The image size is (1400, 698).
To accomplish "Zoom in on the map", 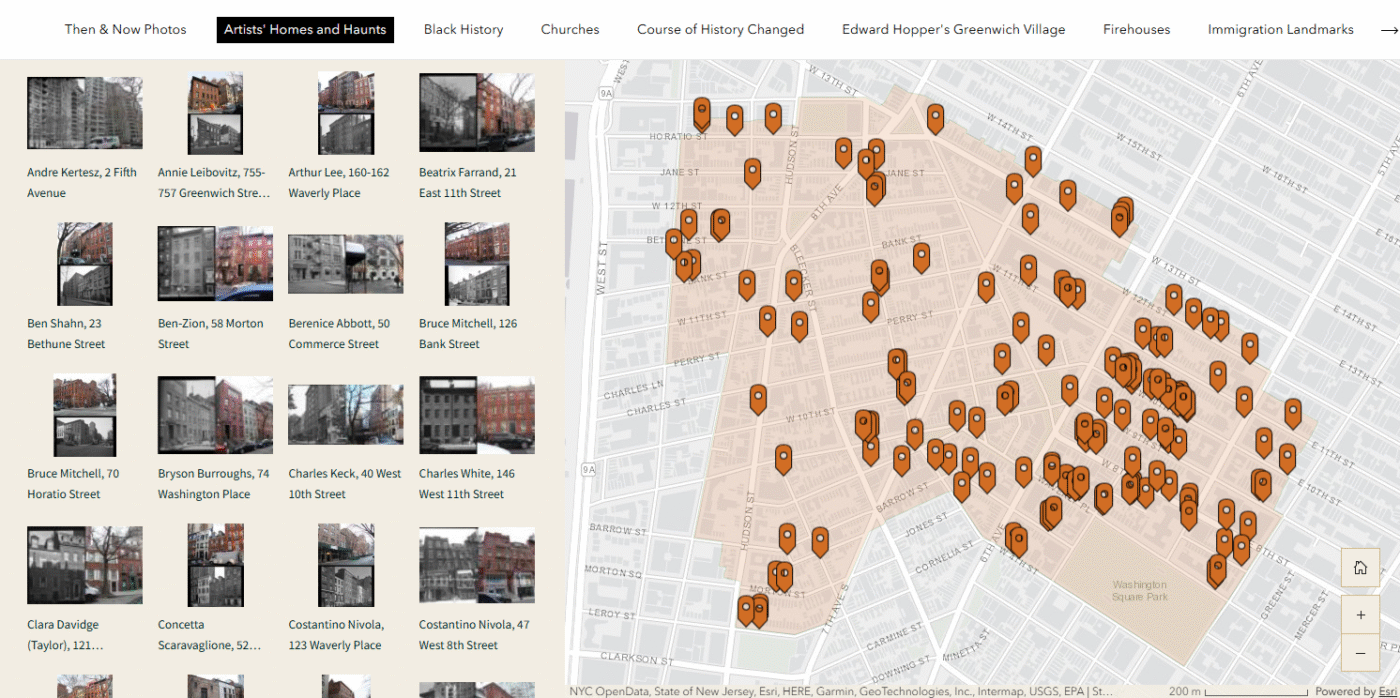I will [x=1360, y=615].
